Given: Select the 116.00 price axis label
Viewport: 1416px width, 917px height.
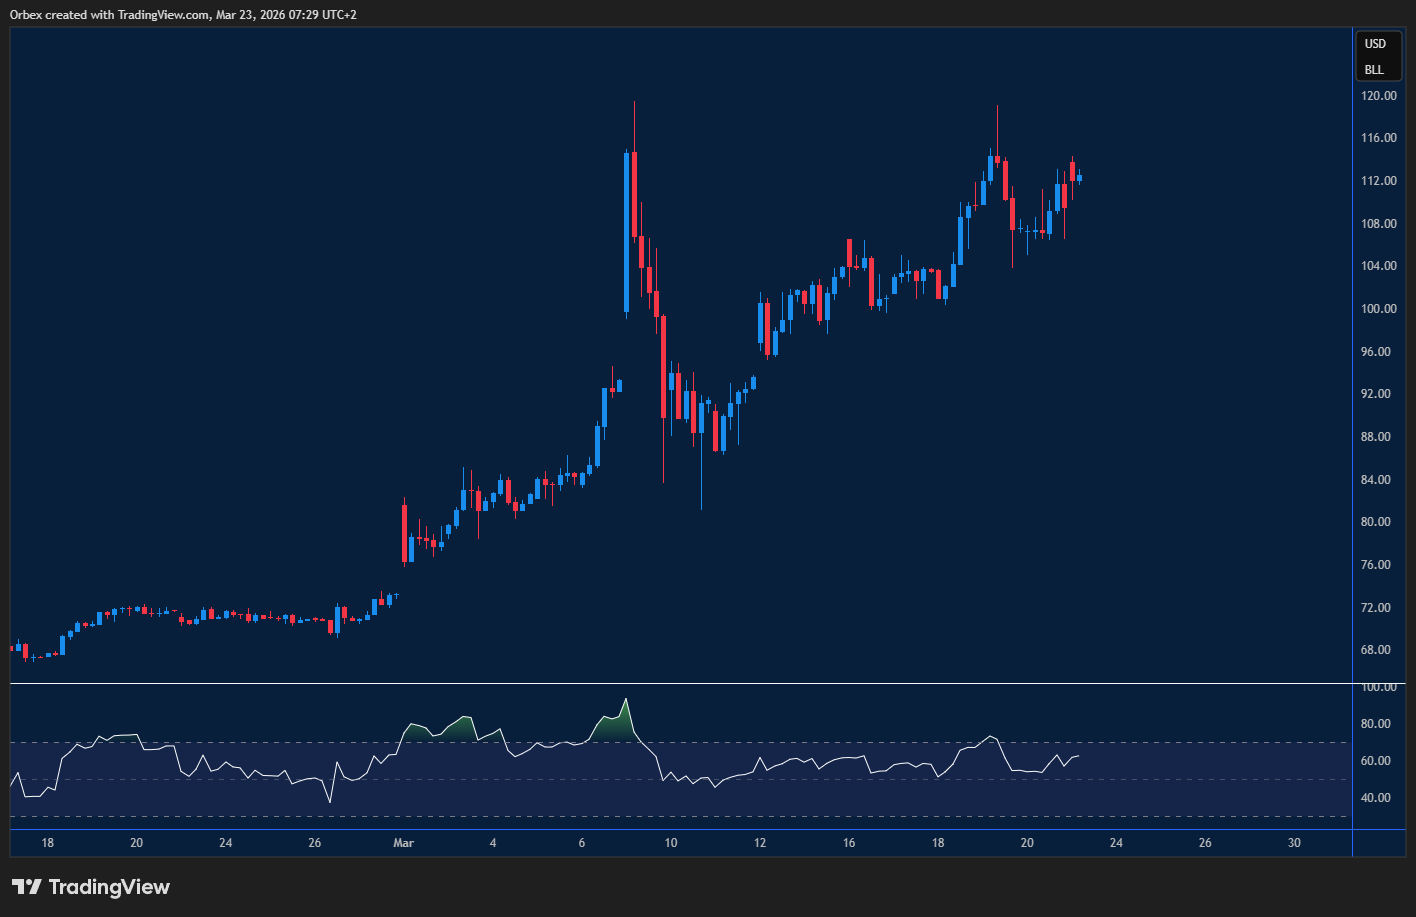Looking at the screenshot, I should (x=1380, y=138).
